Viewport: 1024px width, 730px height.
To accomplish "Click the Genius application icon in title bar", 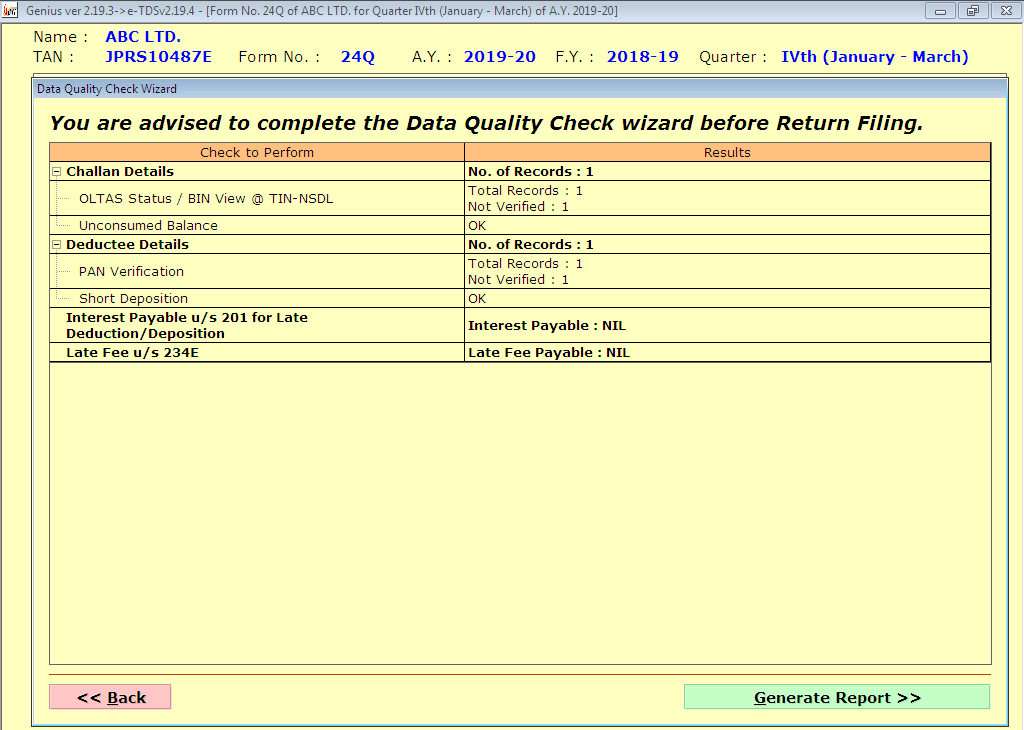I will point(11,10).
